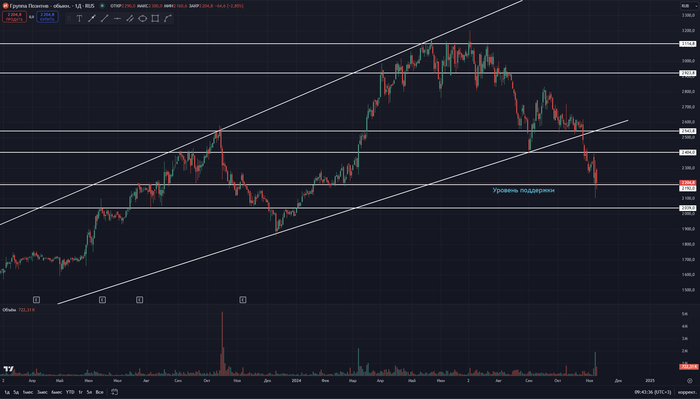Click the red sell price button
Screen dimensions: 700x399
(x=14, y=17)
